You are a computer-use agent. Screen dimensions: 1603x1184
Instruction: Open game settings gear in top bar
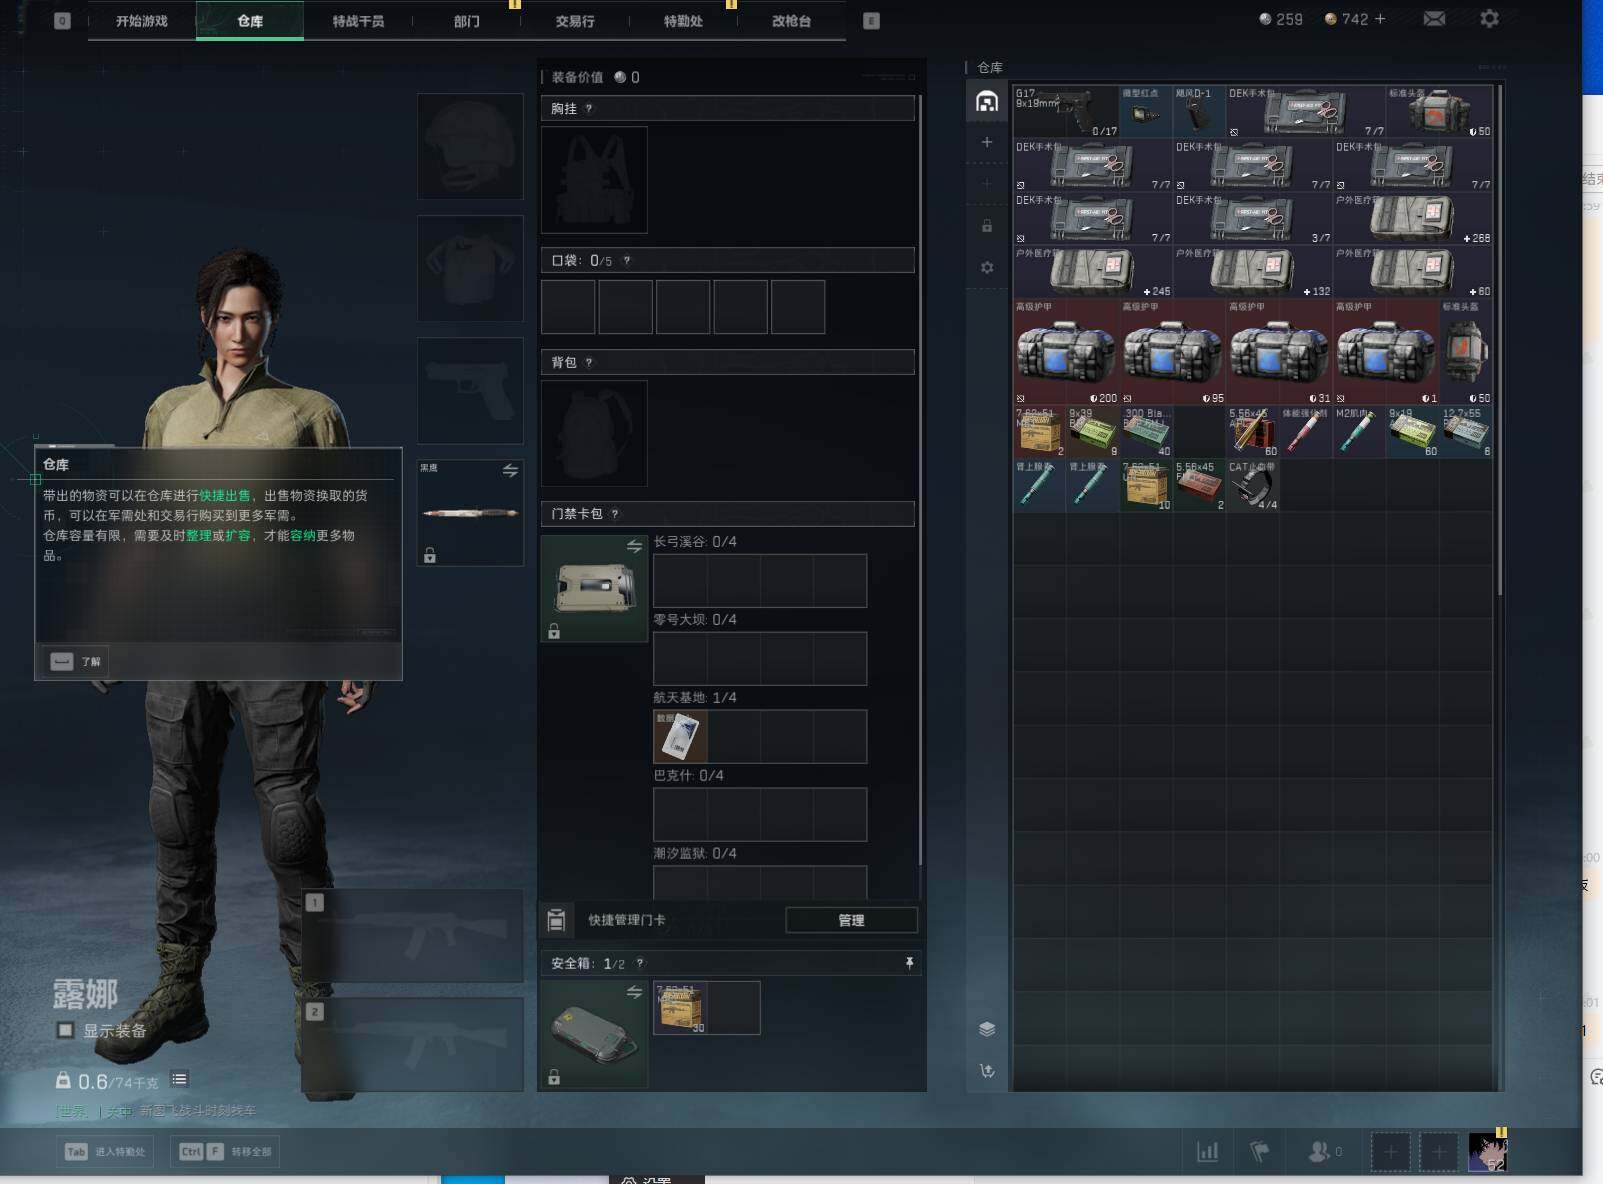click(x=1489, y=19)
